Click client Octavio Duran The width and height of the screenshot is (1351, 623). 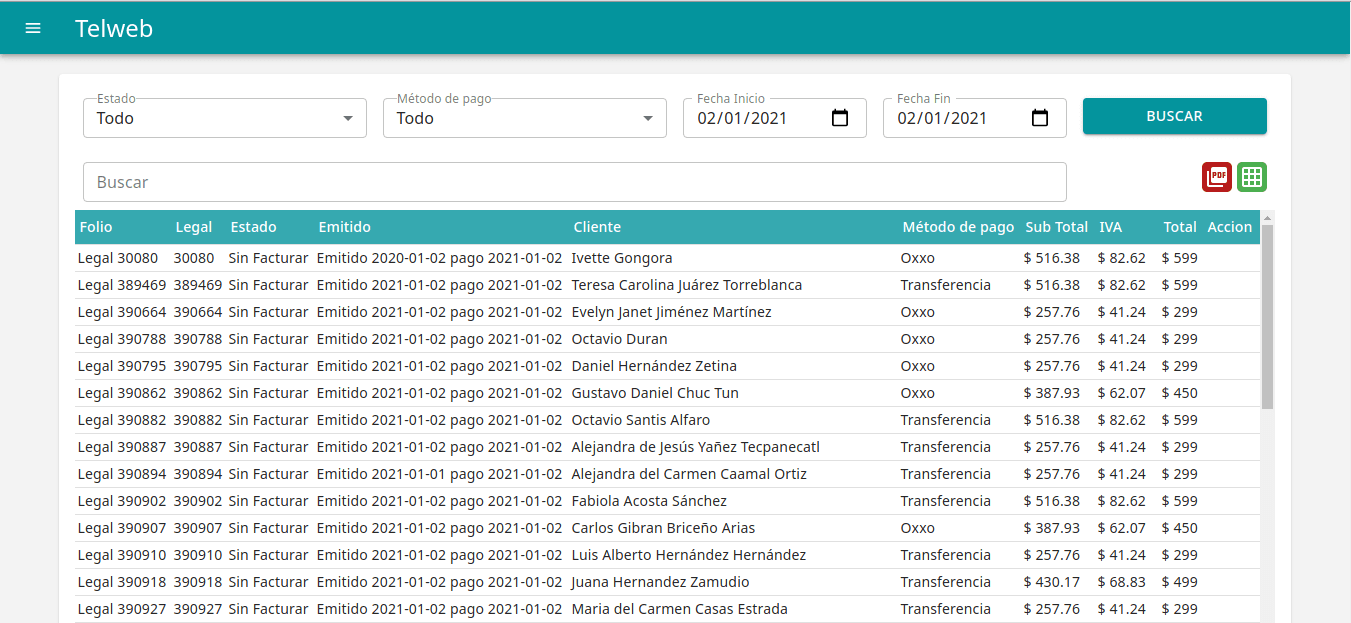[x=619, y=339]
